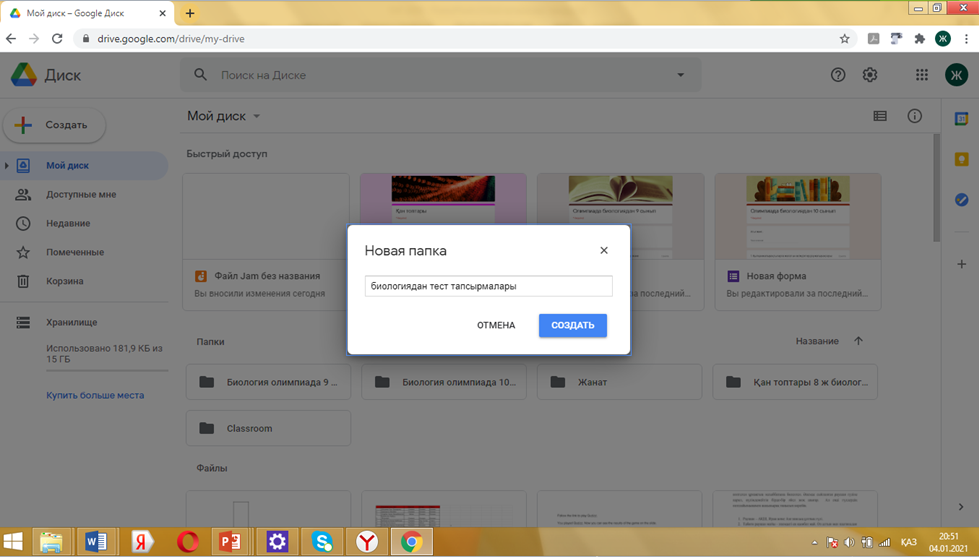Image resolution: width=979 pixels, height=557 pixels.
Task: Click the Купить больше места link
Action: tap(95, 395)
